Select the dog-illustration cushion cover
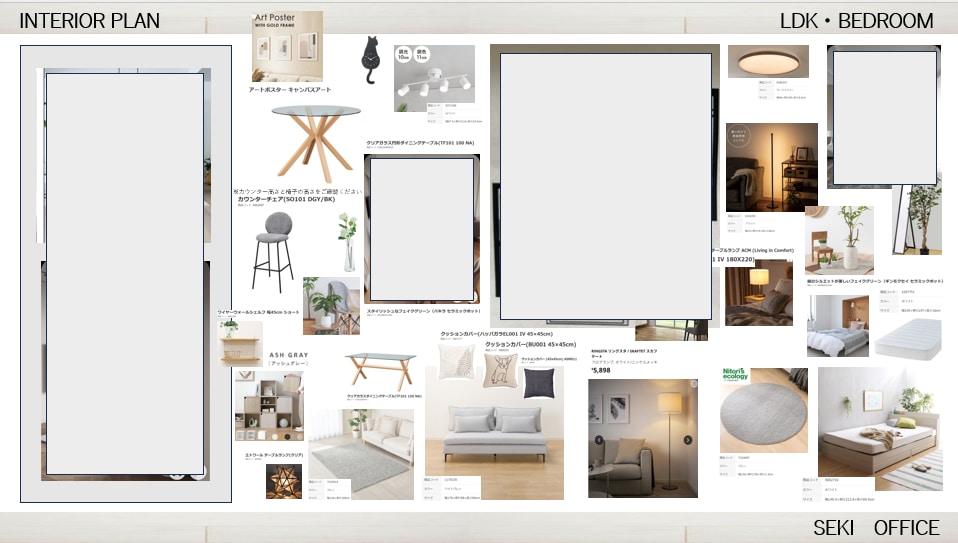The height and width of the screenshot is (543, 958). pos(500,371)
